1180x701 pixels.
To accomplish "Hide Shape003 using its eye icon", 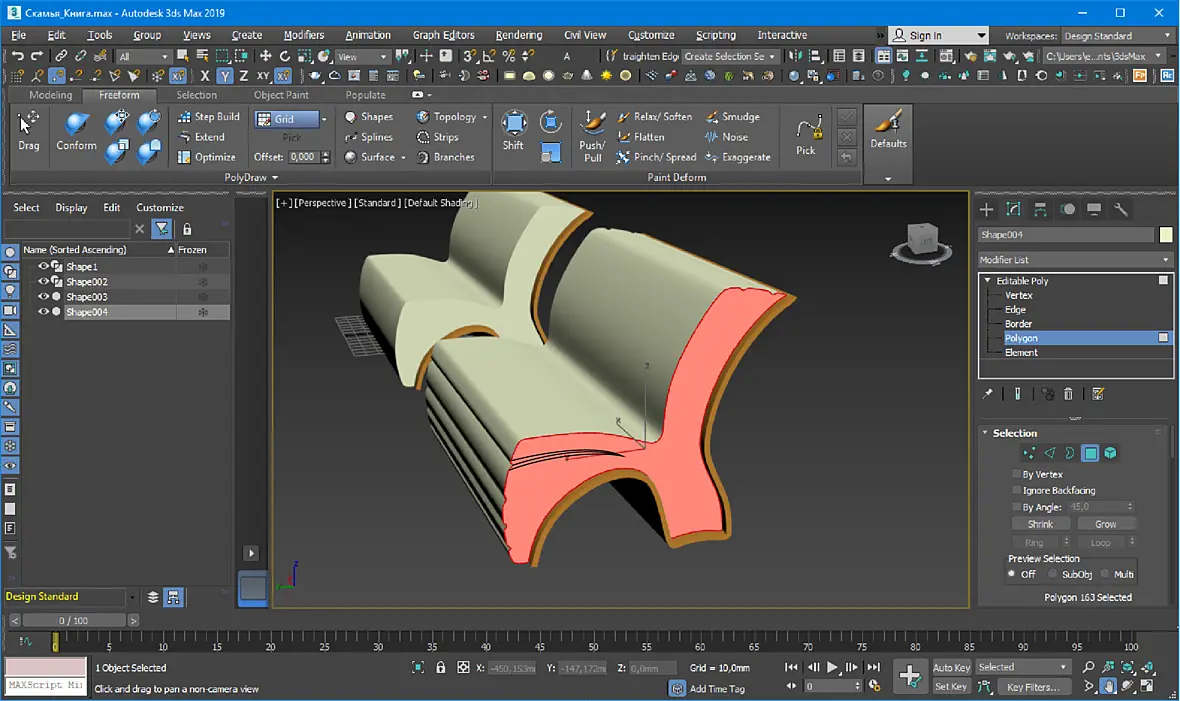I will 43,297.
